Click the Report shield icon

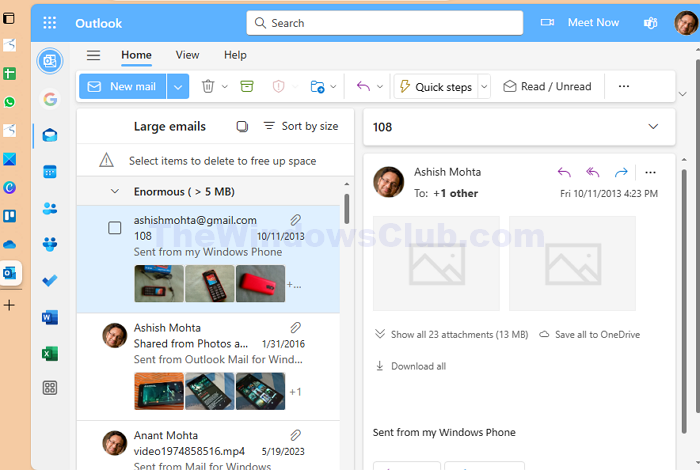coord(279,86)
